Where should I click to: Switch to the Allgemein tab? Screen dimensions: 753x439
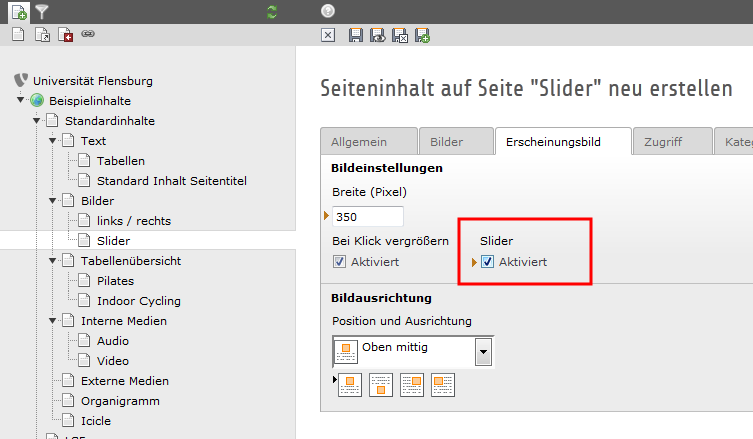tap(365, 142)
